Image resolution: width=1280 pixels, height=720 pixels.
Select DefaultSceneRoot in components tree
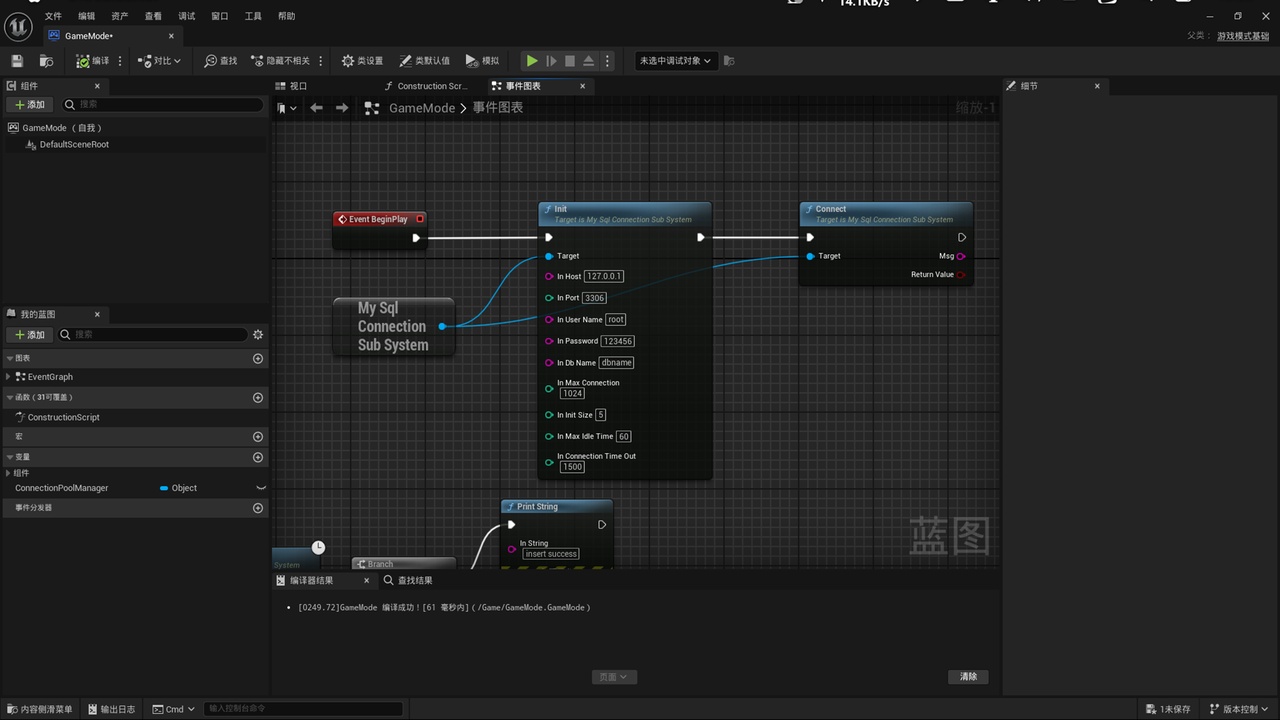point(74,145)
